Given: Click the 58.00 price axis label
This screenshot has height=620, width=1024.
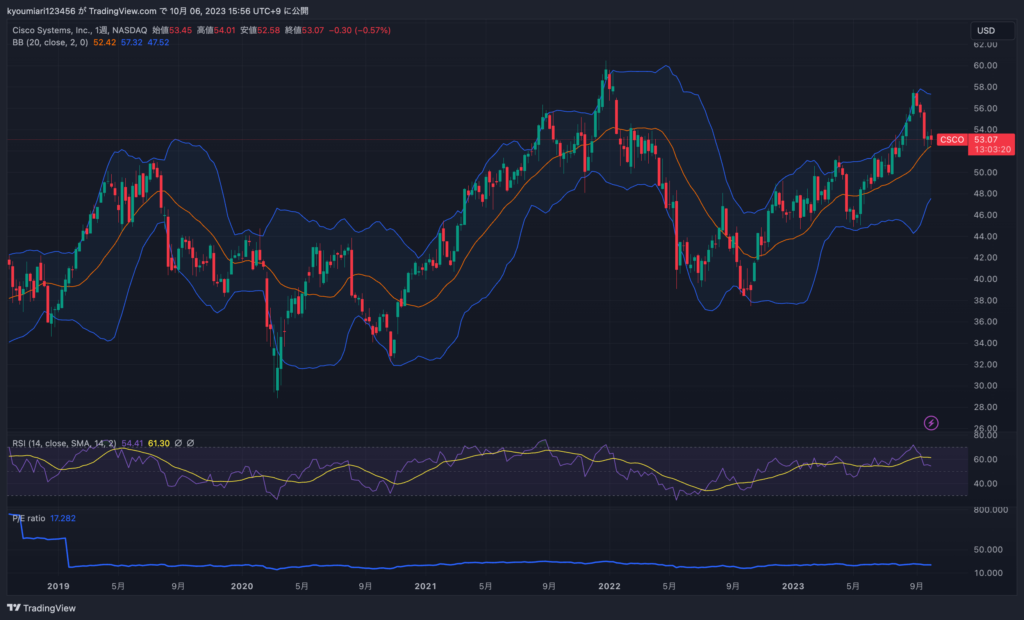Looking at the screenshot, I should pos(985,87).
